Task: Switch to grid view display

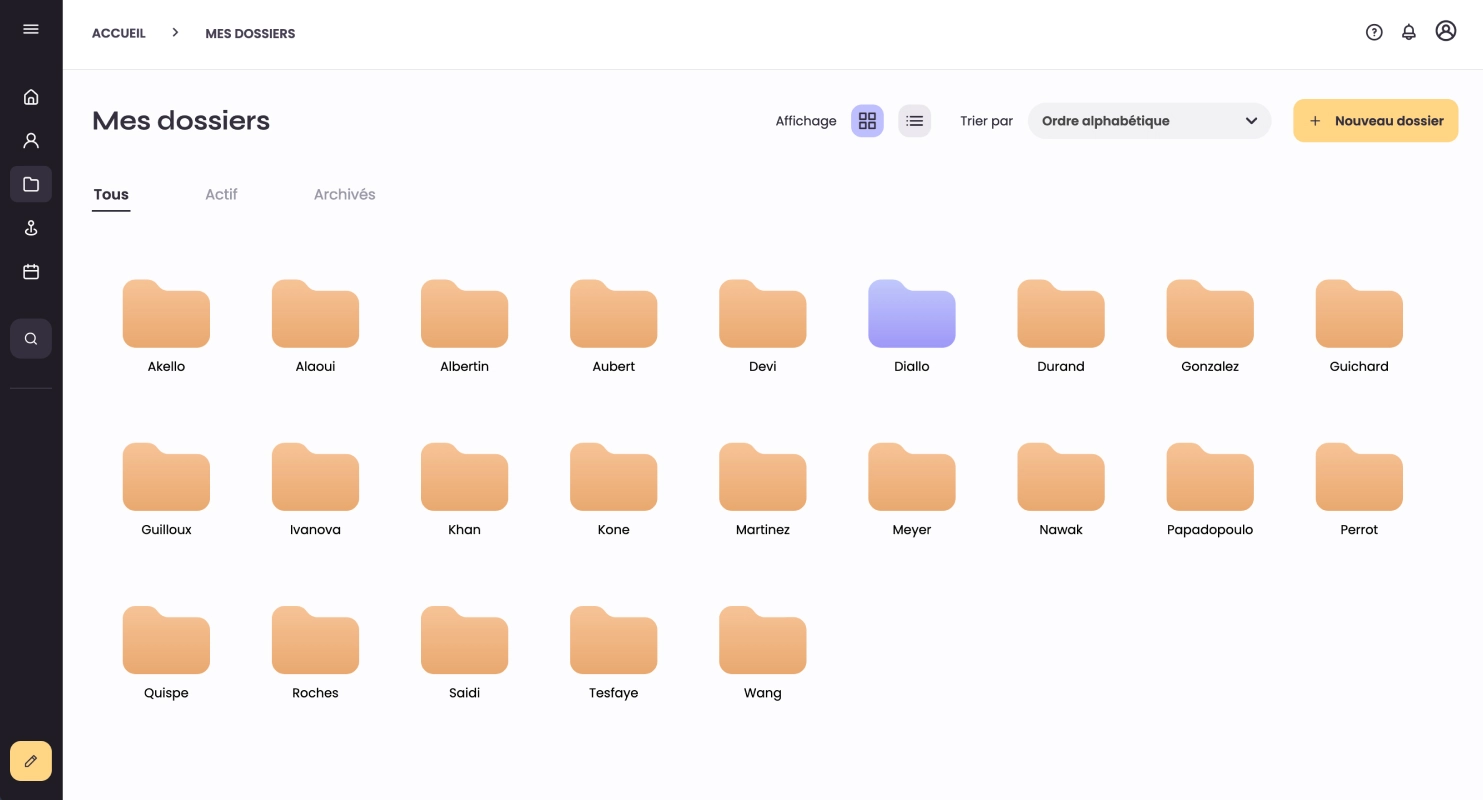Action: [867, 121]
